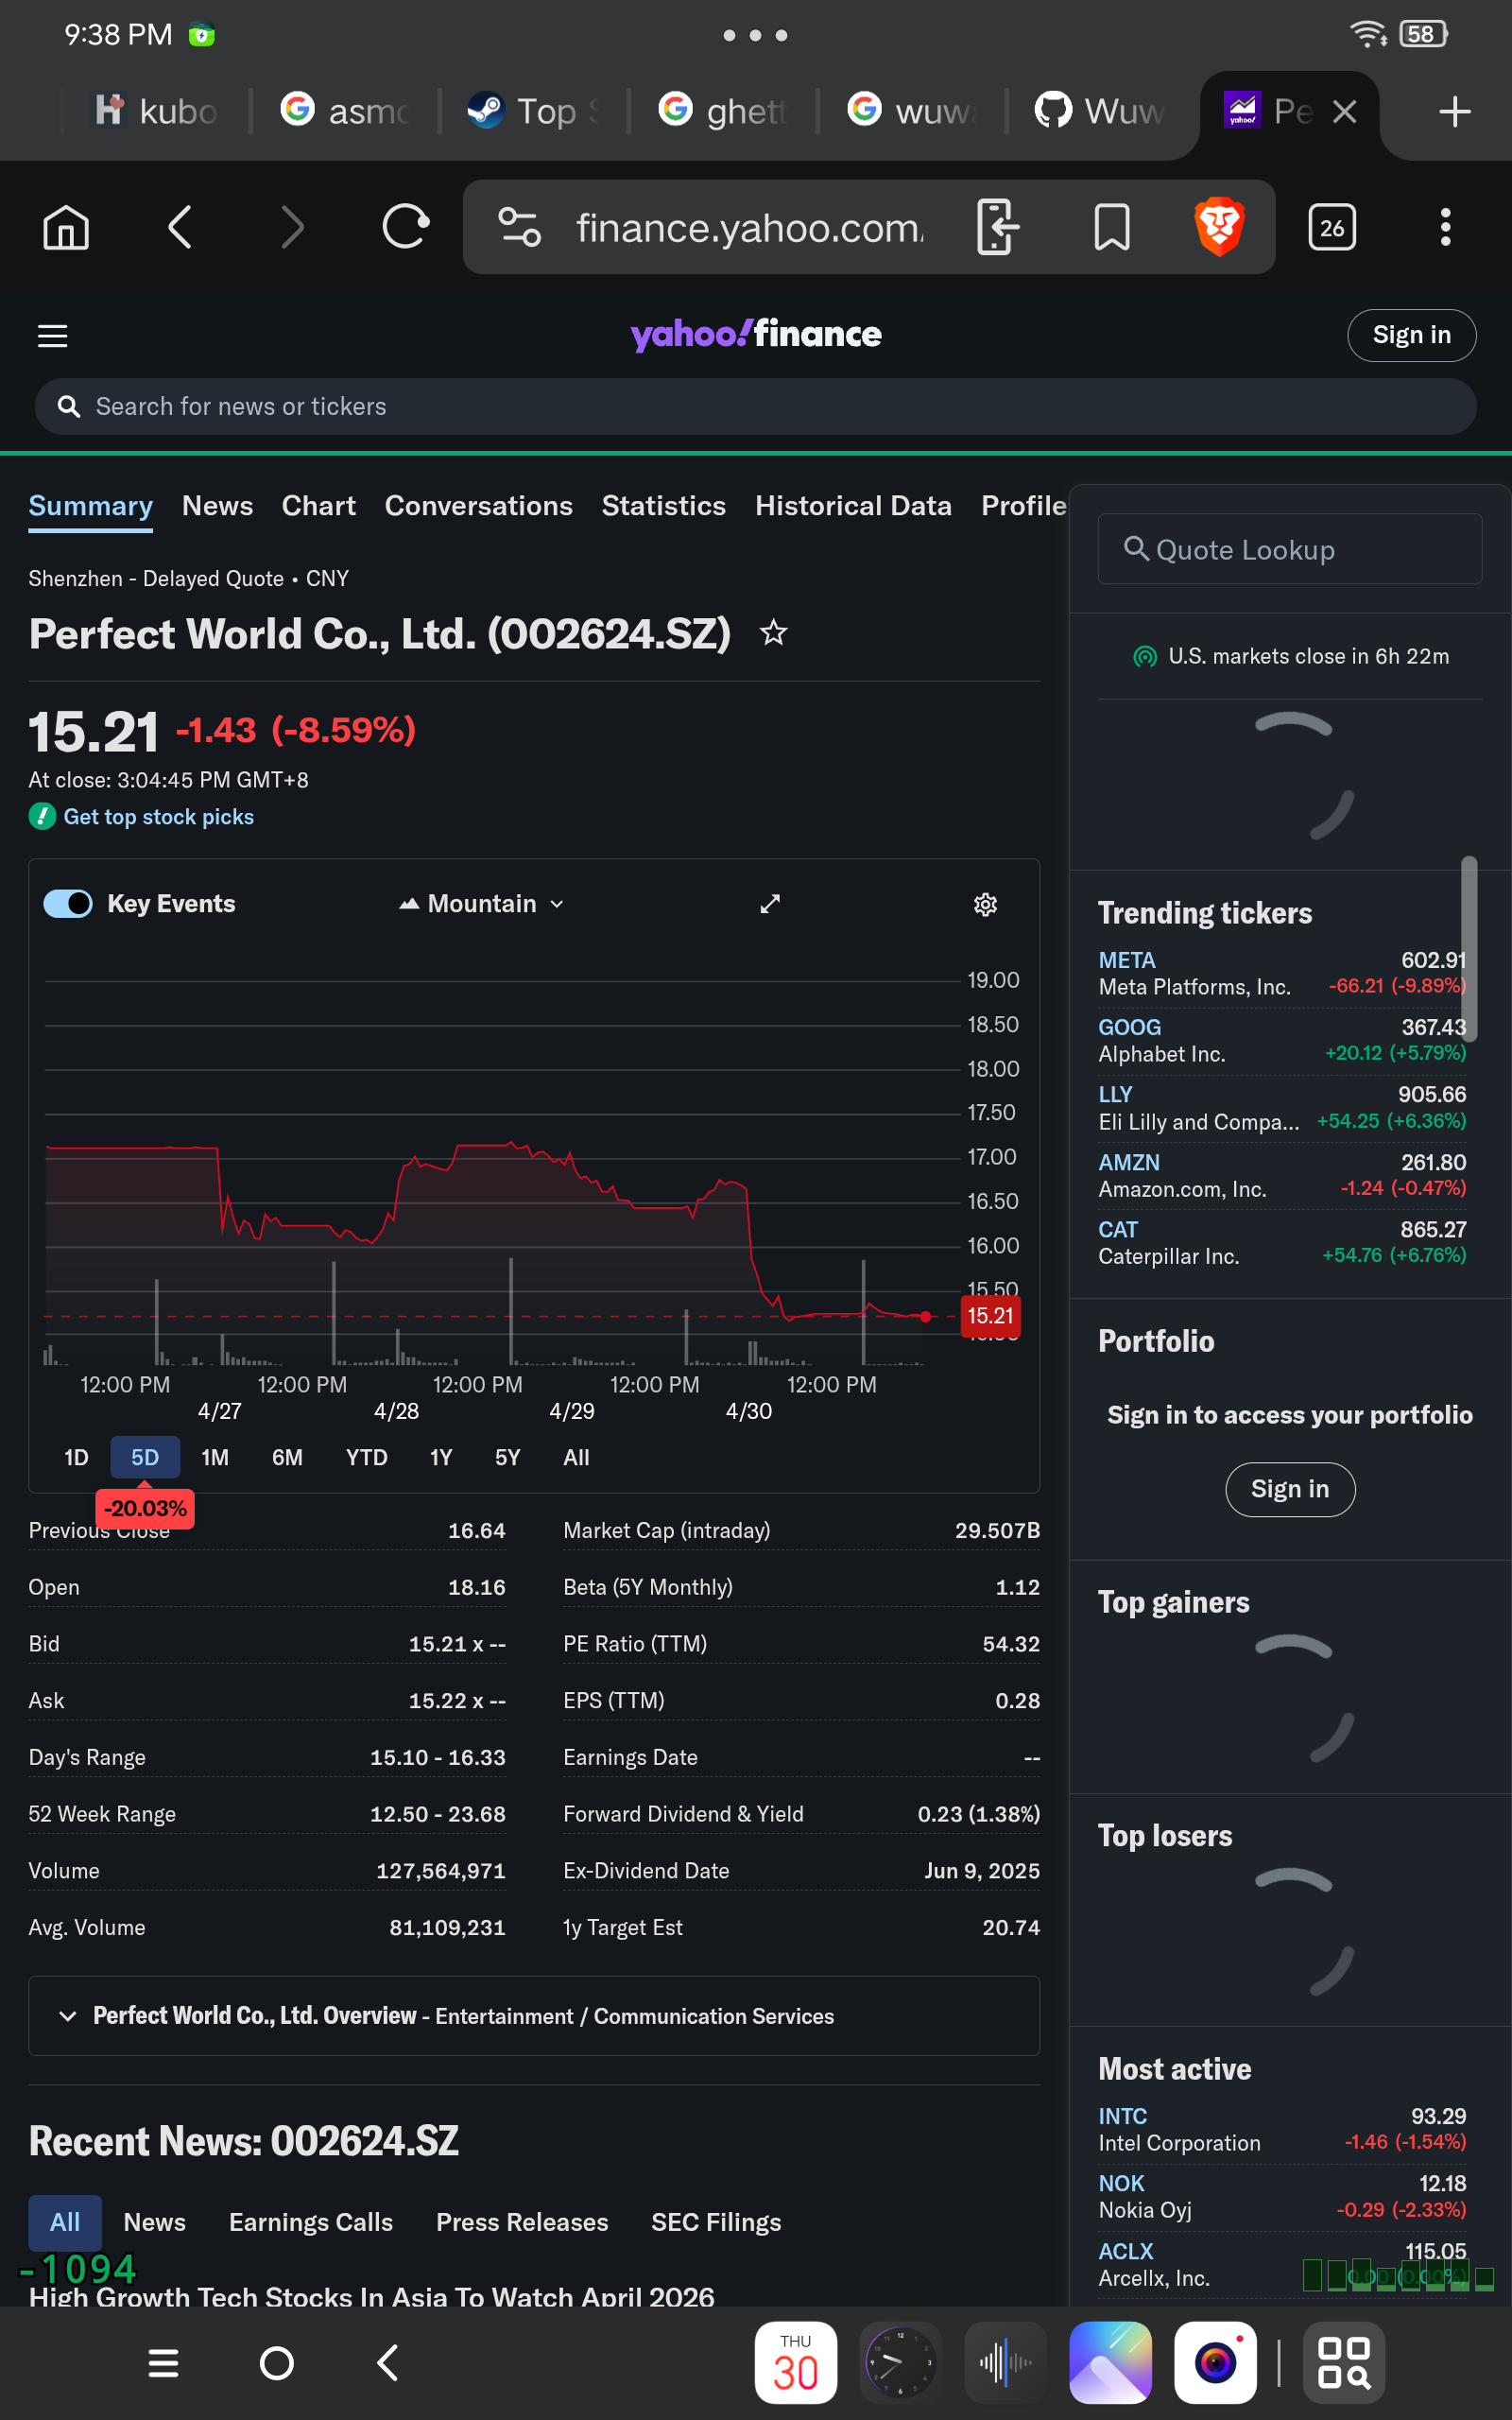Screen dimensions: 1512x2420
Task: Switch to the Steam Top browser tab
Action: coord(534,111)
